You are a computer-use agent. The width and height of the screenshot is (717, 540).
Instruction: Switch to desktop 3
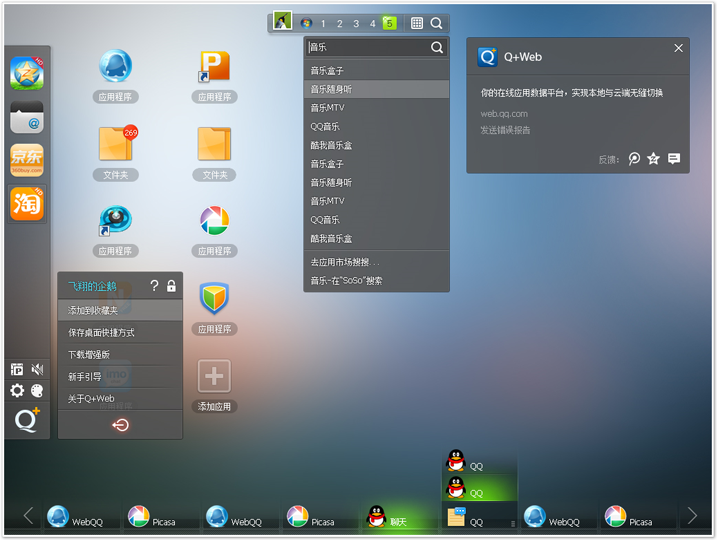(x=356, y=24)
